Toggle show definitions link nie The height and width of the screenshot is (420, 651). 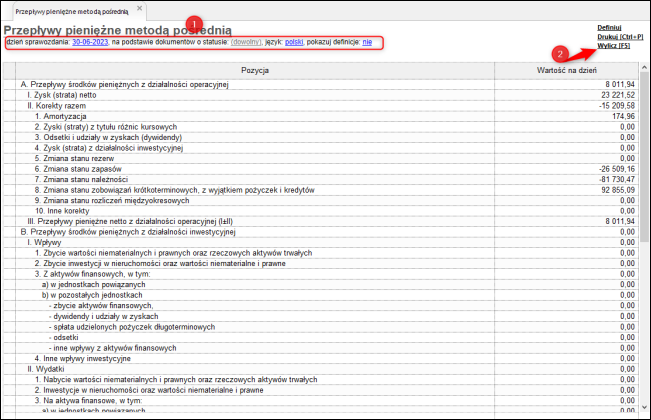(x=367, y=42)
